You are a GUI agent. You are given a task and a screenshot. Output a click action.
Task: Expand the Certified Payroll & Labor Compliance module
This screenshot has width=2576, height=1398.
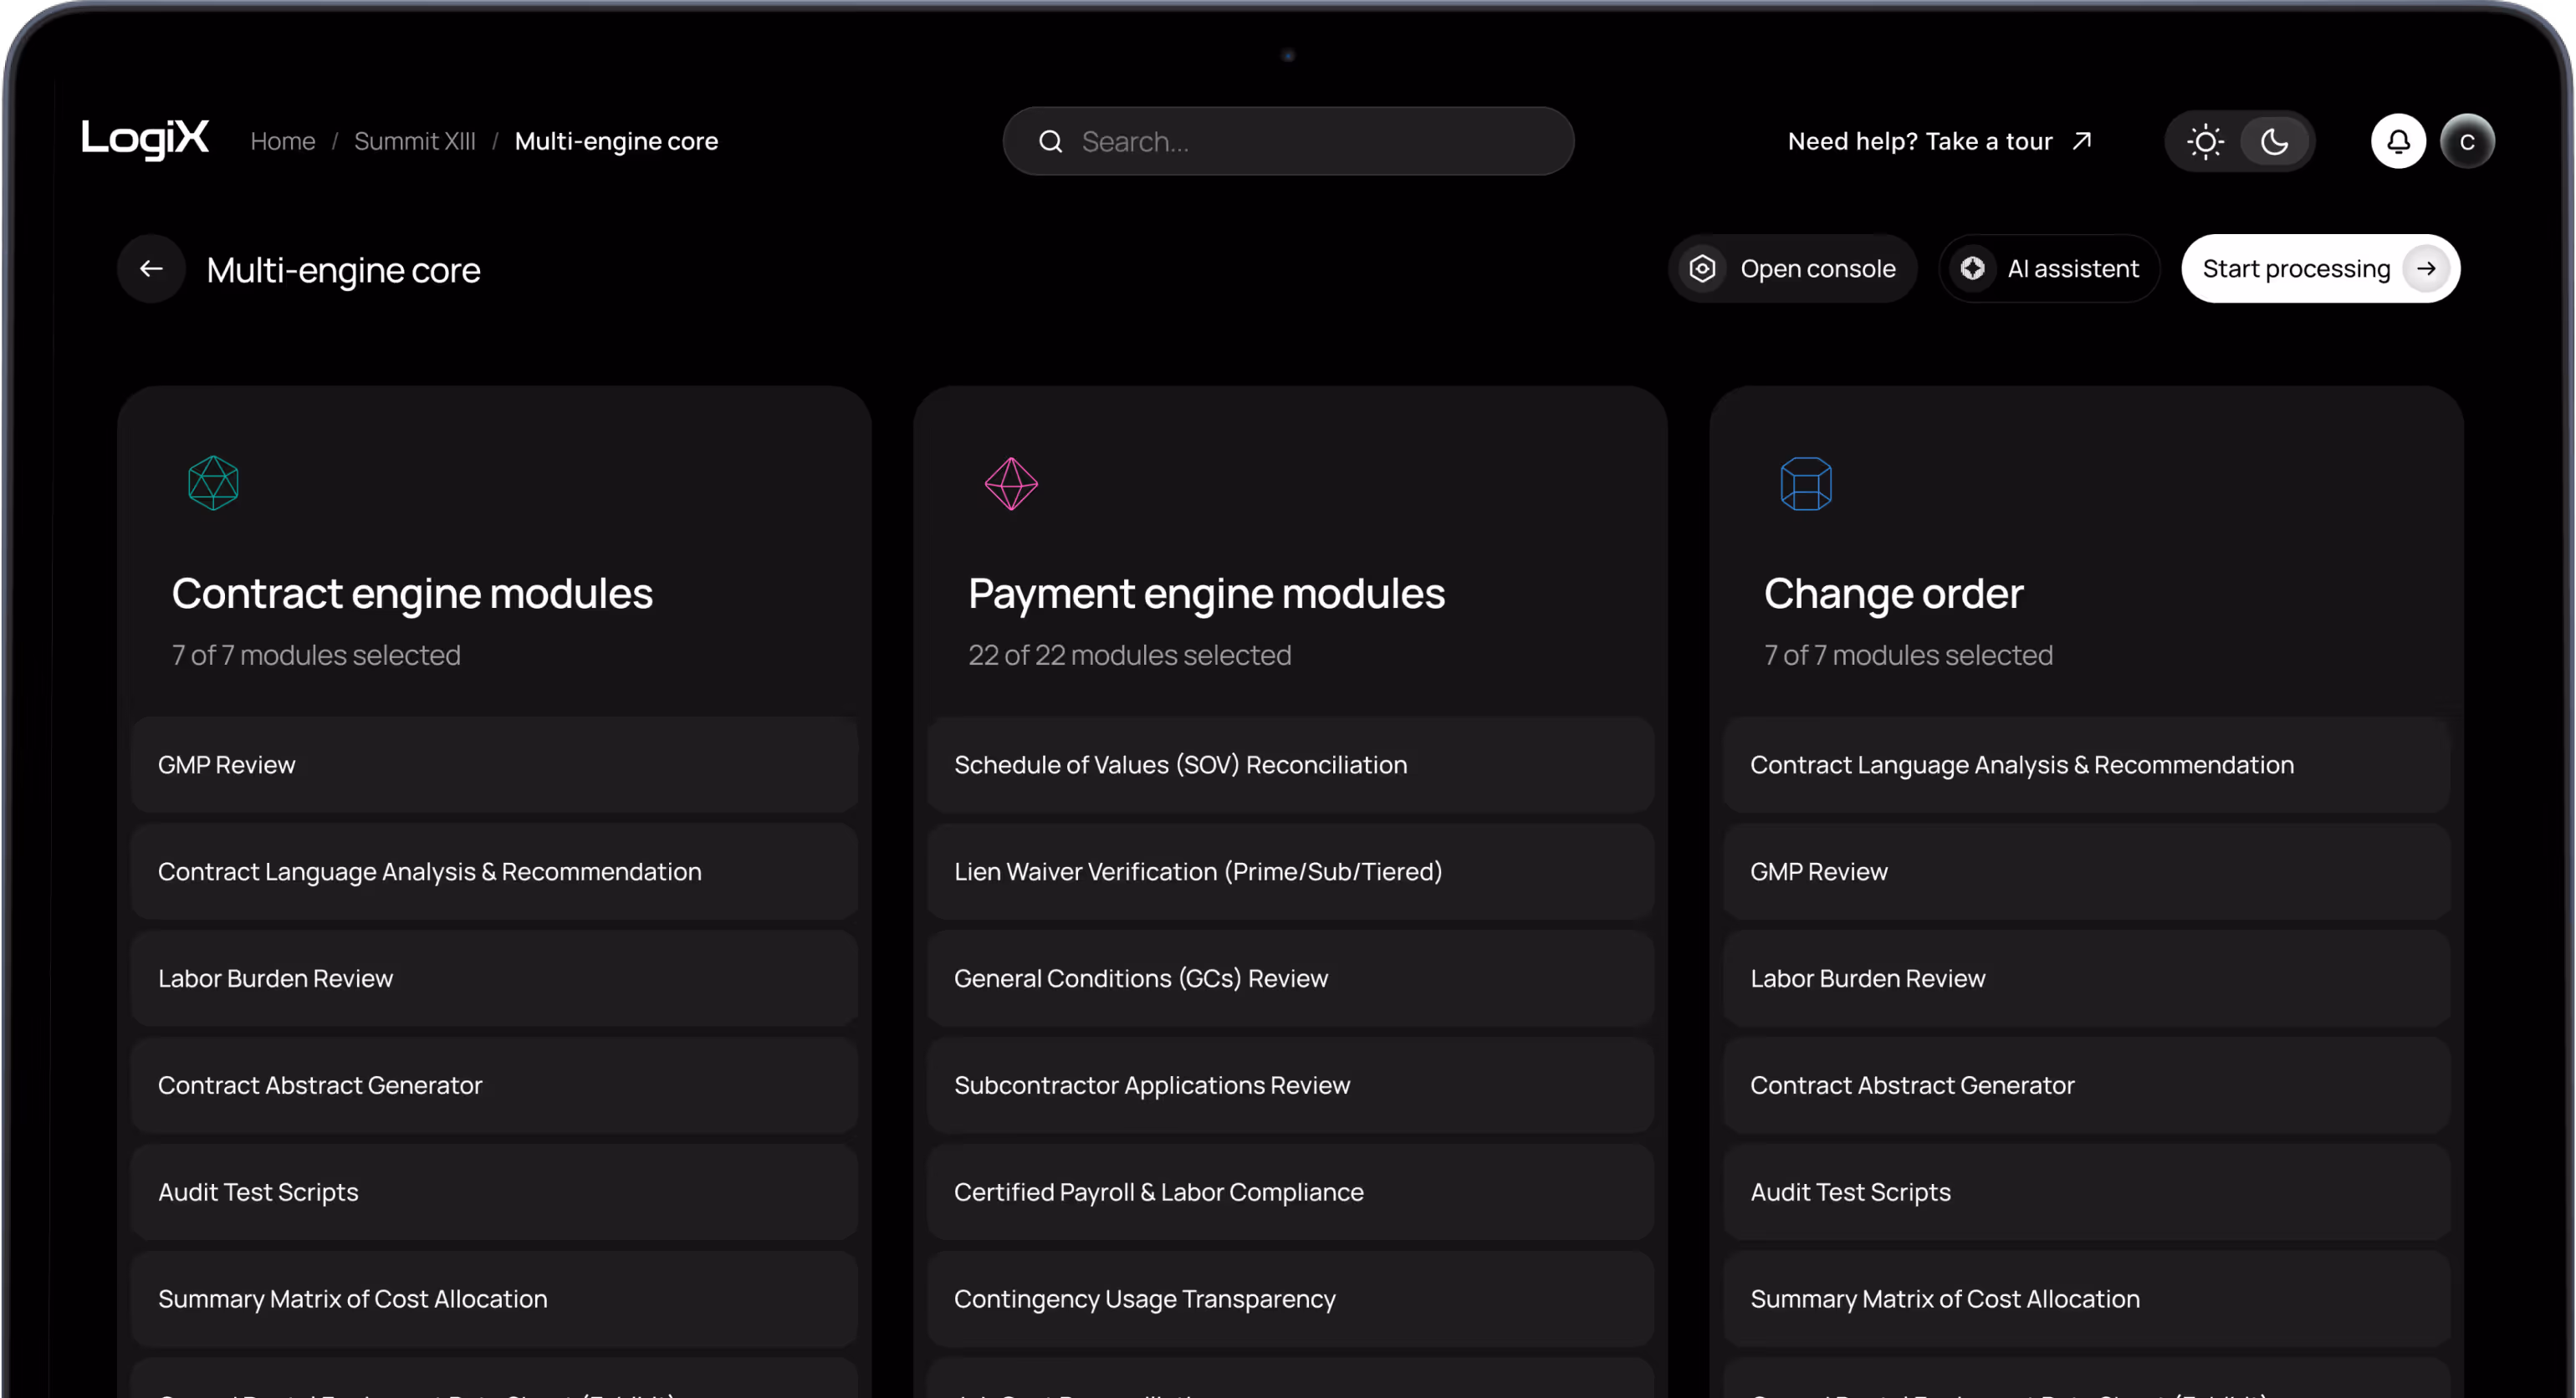pos(1290,1191)
